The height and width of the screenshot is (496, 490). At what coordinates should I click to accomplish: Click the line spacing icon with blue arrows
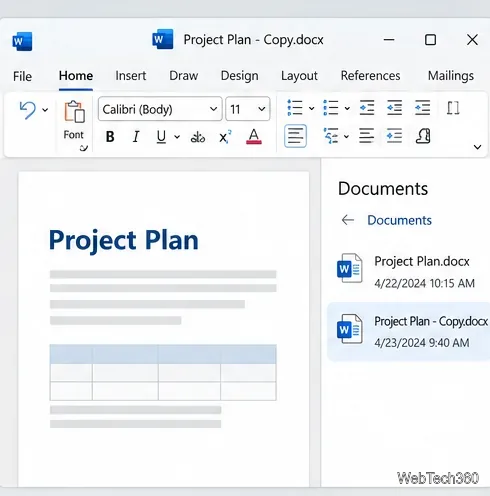[331, 136]
